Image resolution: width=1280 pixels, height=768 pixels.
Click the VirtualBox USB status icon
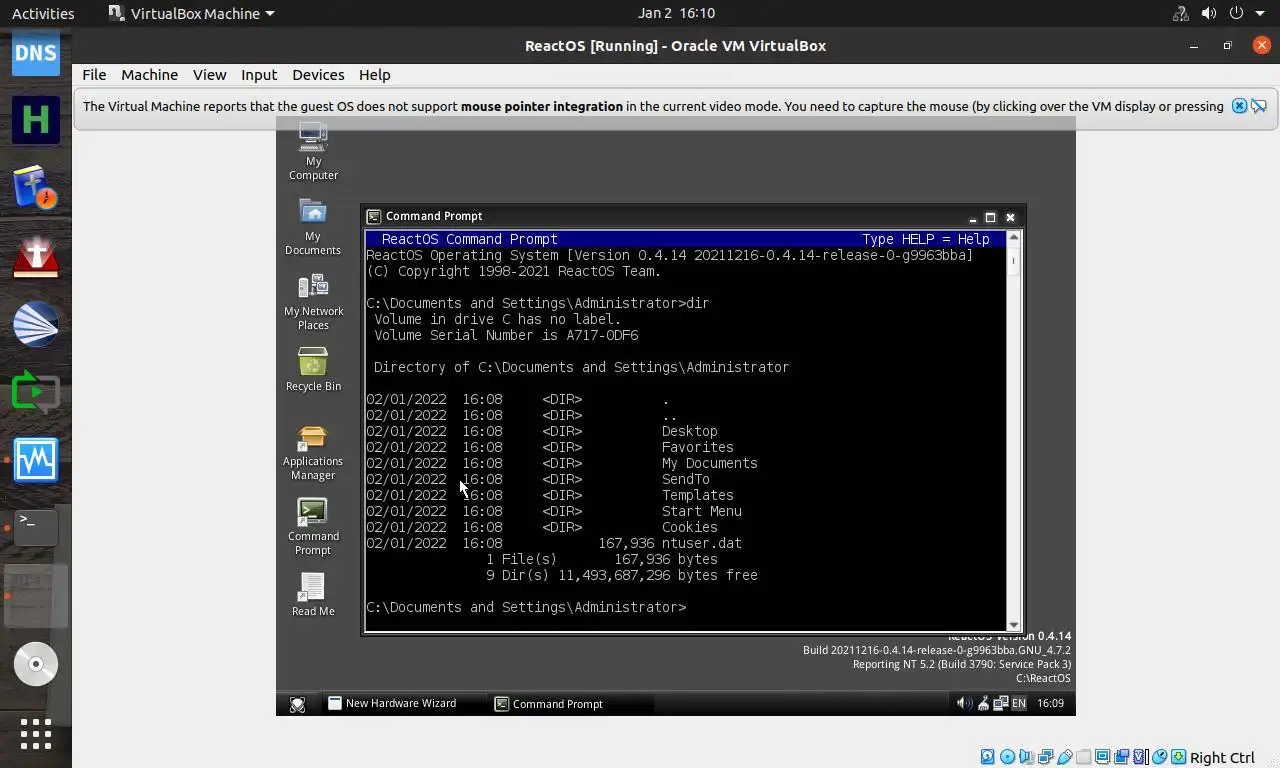pos(1065,757)
